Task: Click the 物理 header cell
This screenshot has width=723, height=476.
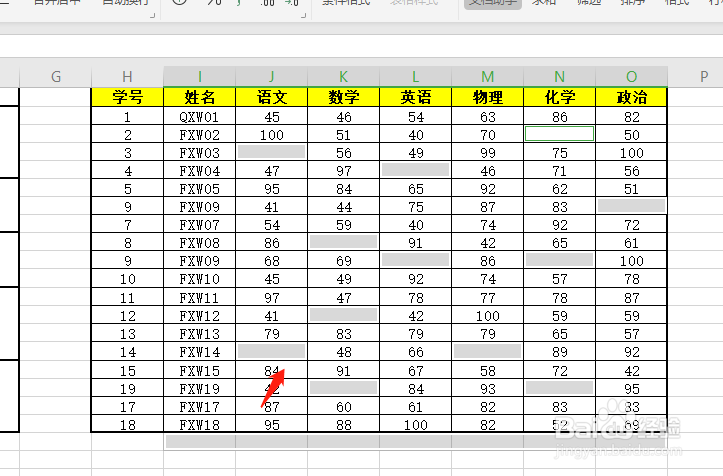Action: (x=487, y=97)
